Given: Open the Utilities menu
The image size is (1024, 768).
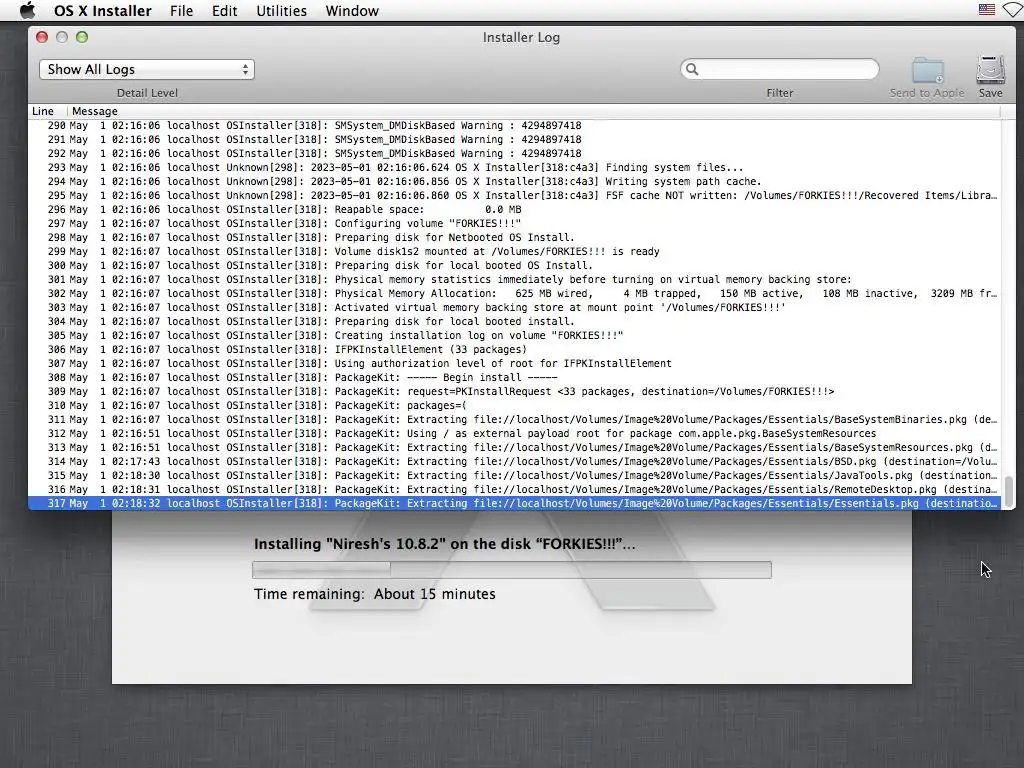Looking at the screenshot, I should pos(281,11).
